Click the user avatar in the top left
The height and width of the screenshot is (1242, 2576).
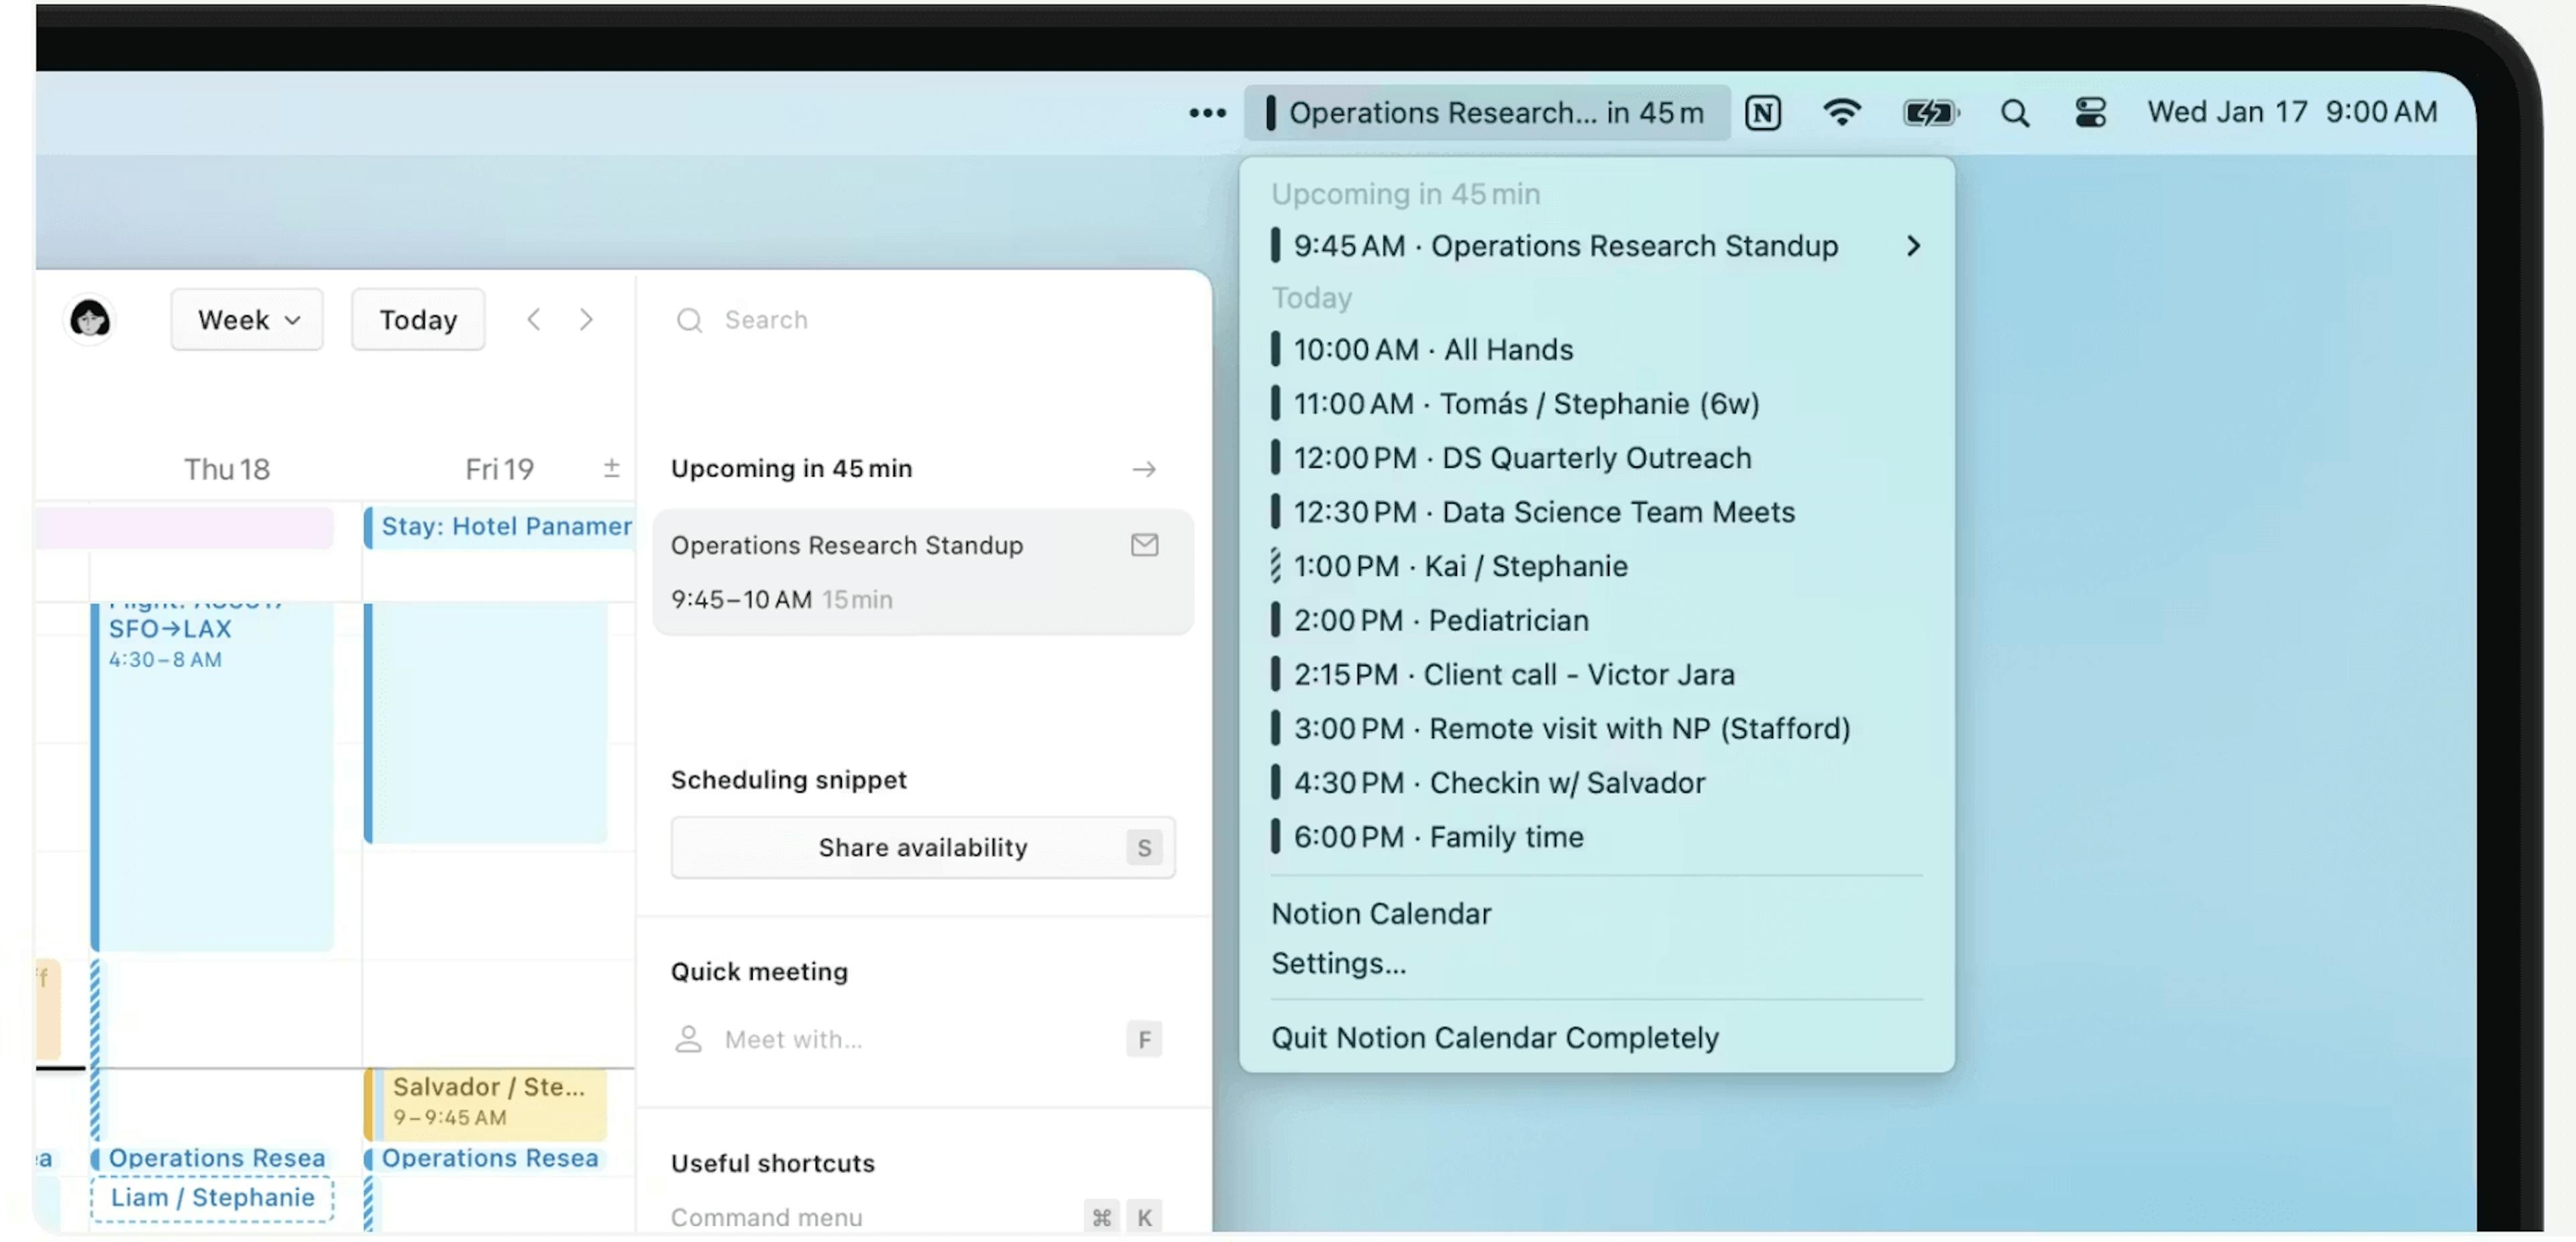pos(90,319)
